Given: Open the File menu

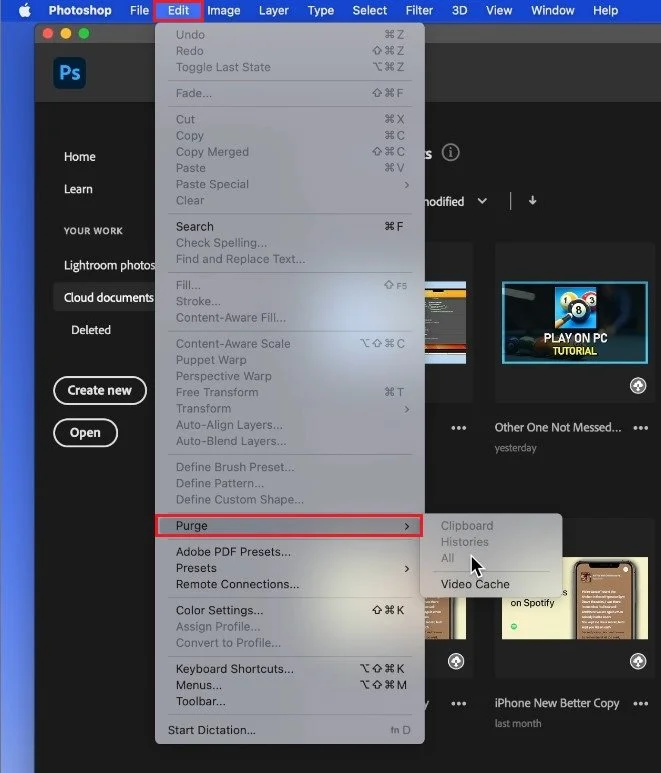Looking at the screenshot, I should click(x=139, y=10).
